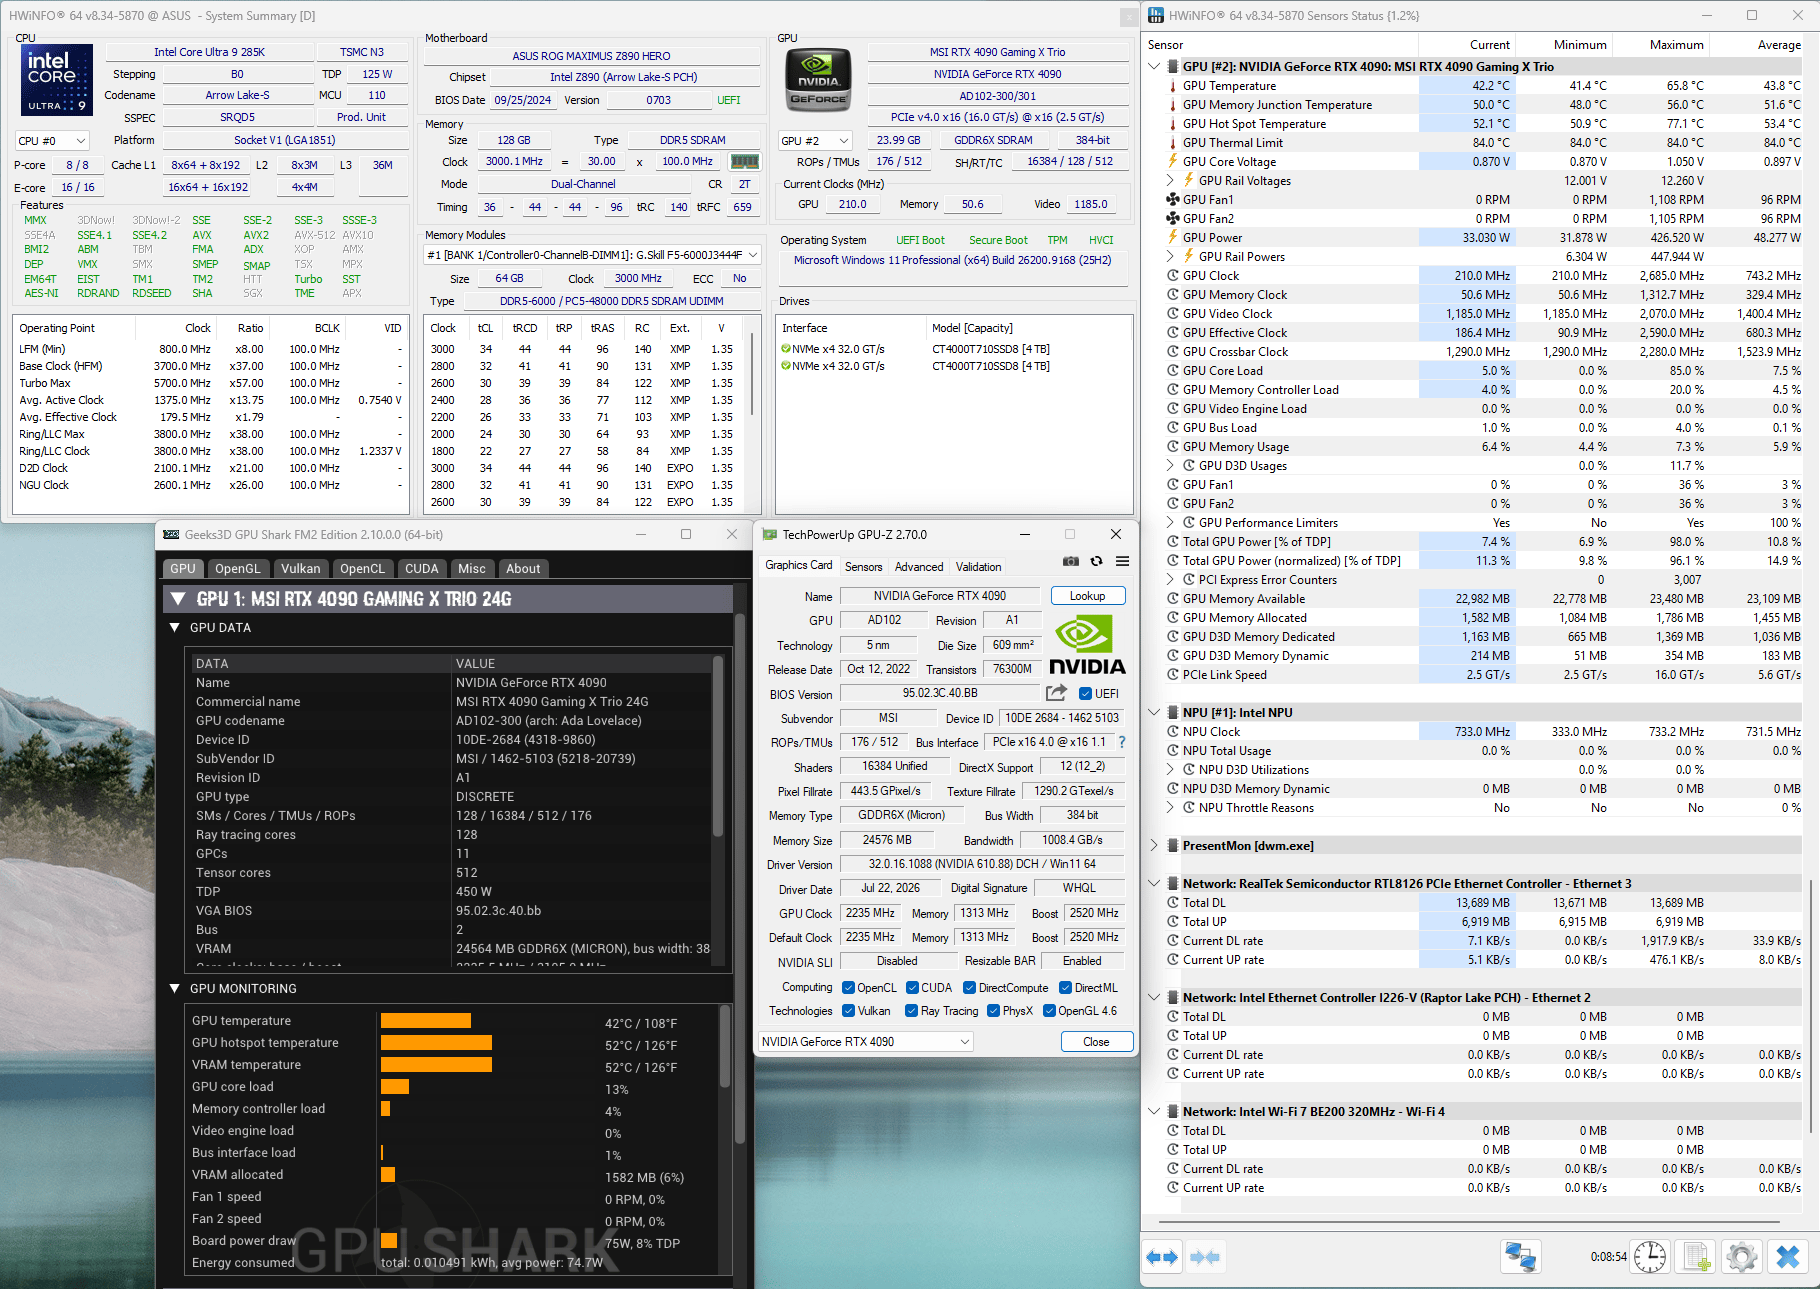
Task: Switch to Vulkan tab in GPU Shark
Action: coord(300,568)
